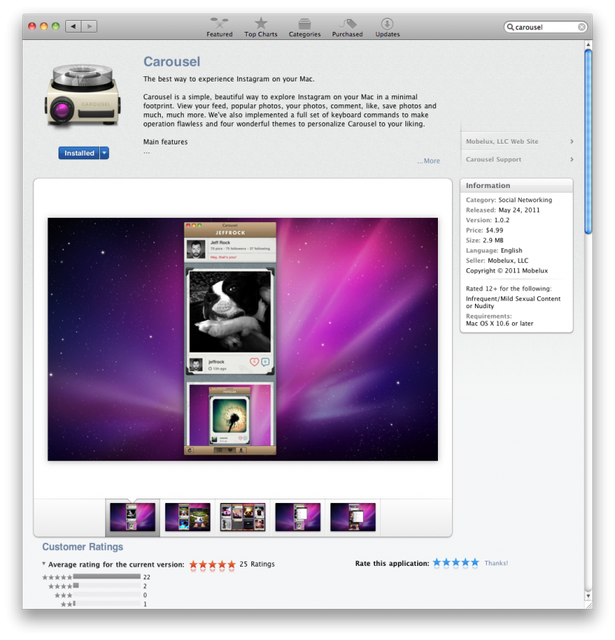The image size is (615, 640).
Task: Open the Top Charts star icon
Action: point(261,23)
